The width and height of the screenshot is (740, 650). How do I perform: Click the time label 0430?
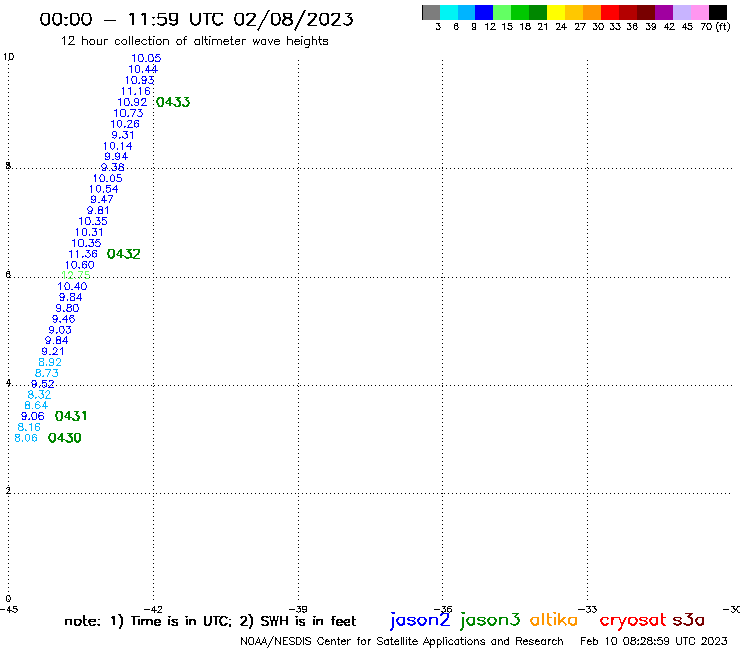point(65,438)
